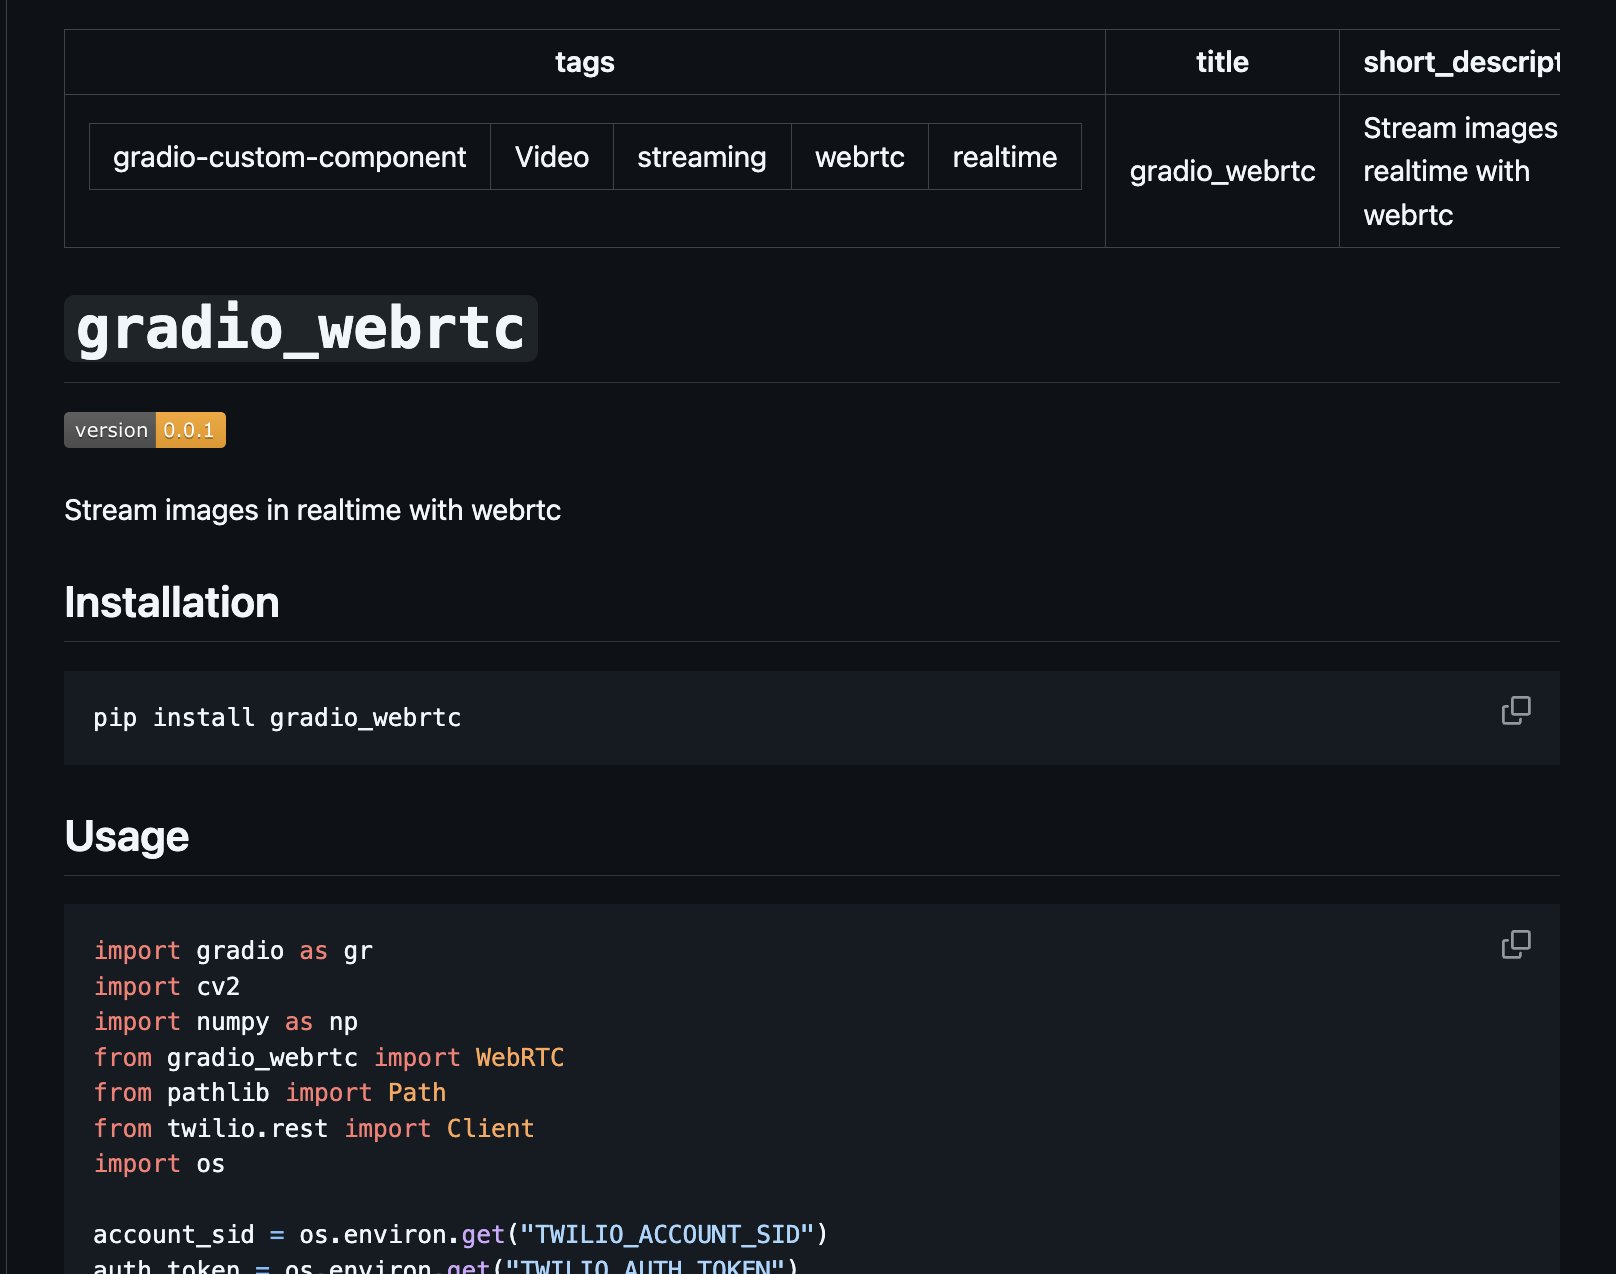Click the realtime tag cell

(x=1005, y=157)
